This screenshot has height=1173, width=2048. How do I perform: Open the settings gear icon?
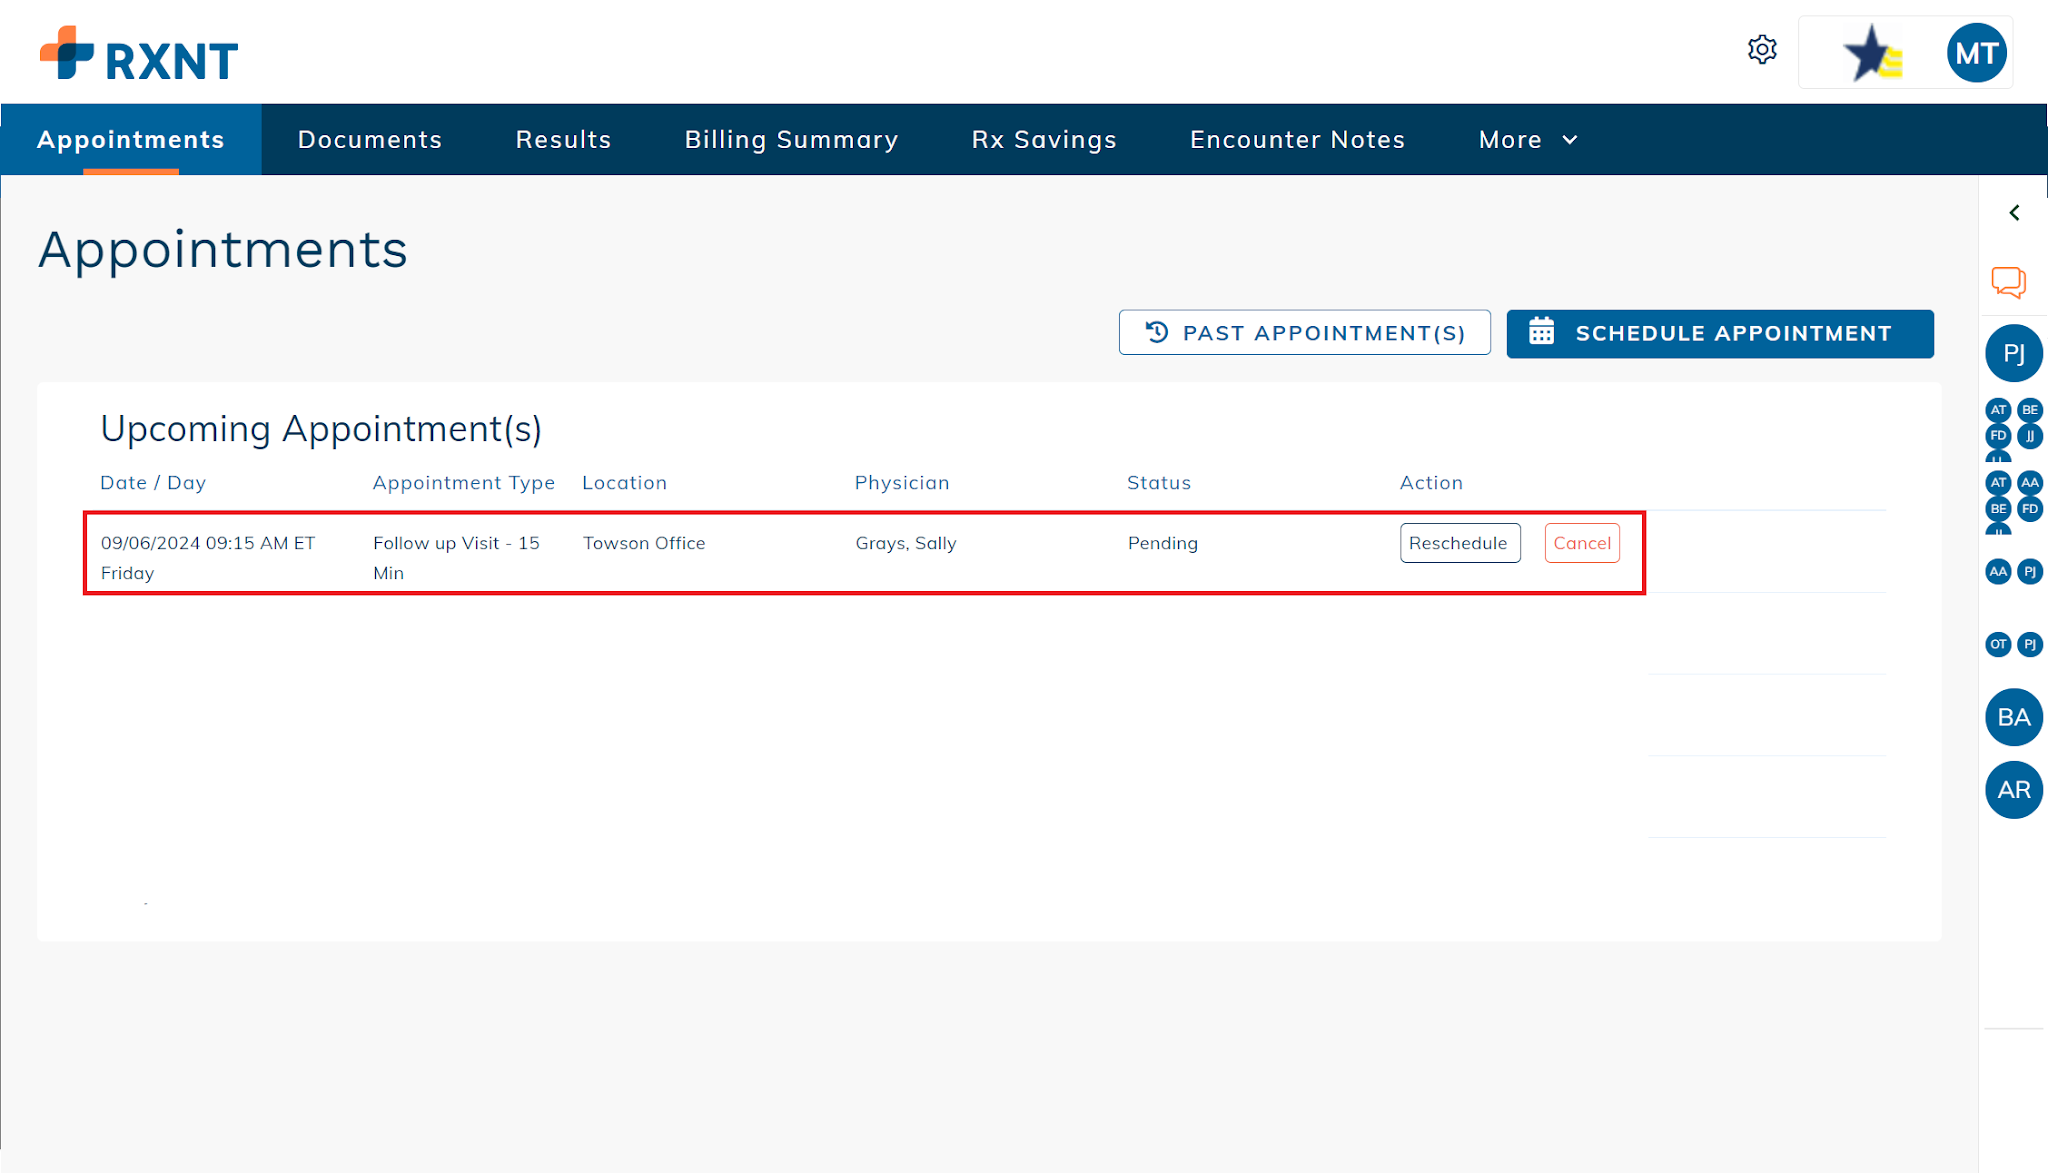1762,49
